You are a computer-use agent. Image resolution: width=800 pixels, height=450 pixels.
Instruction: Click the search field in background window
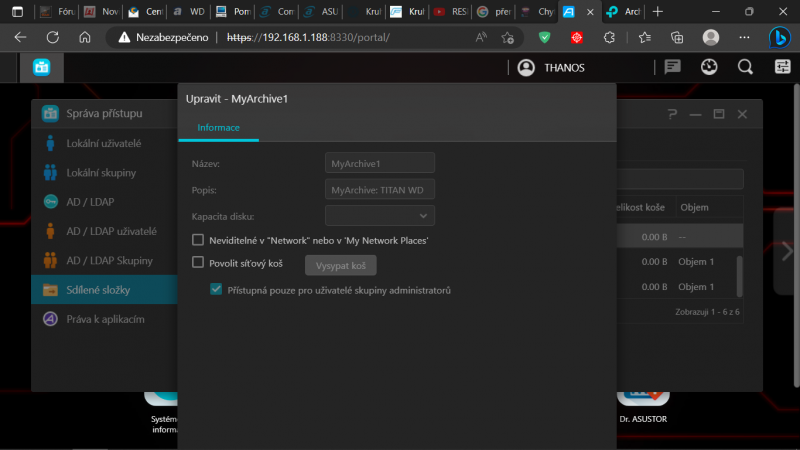[680, 179]
